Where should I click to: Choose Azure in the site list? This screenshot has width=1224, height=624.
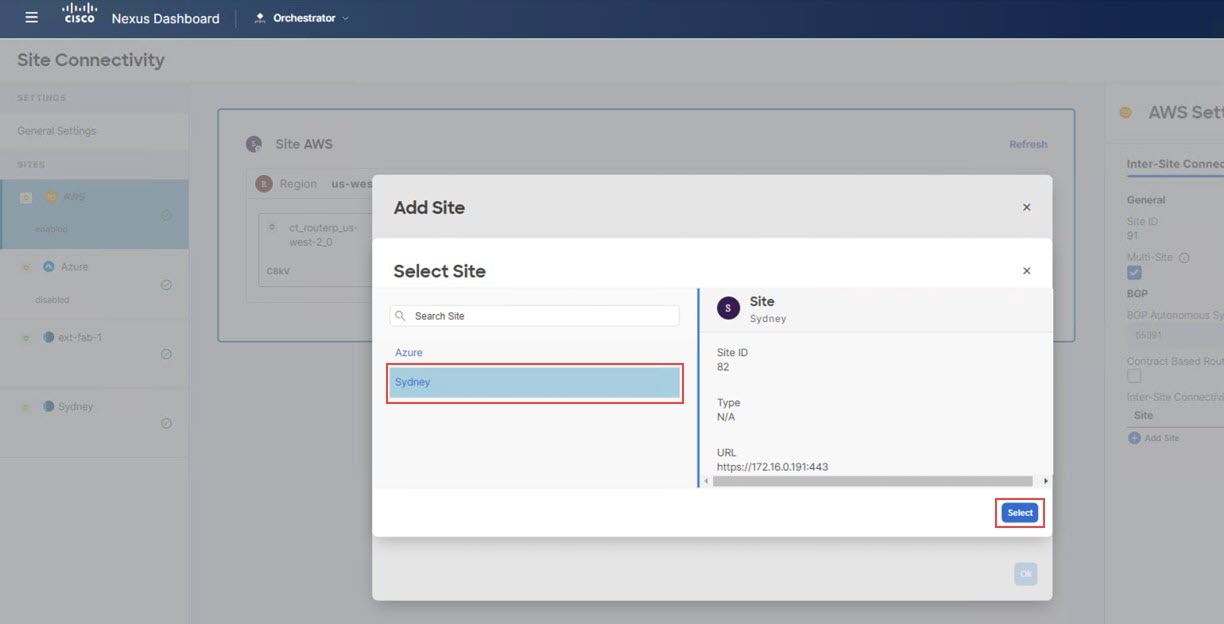pos(409,353)
